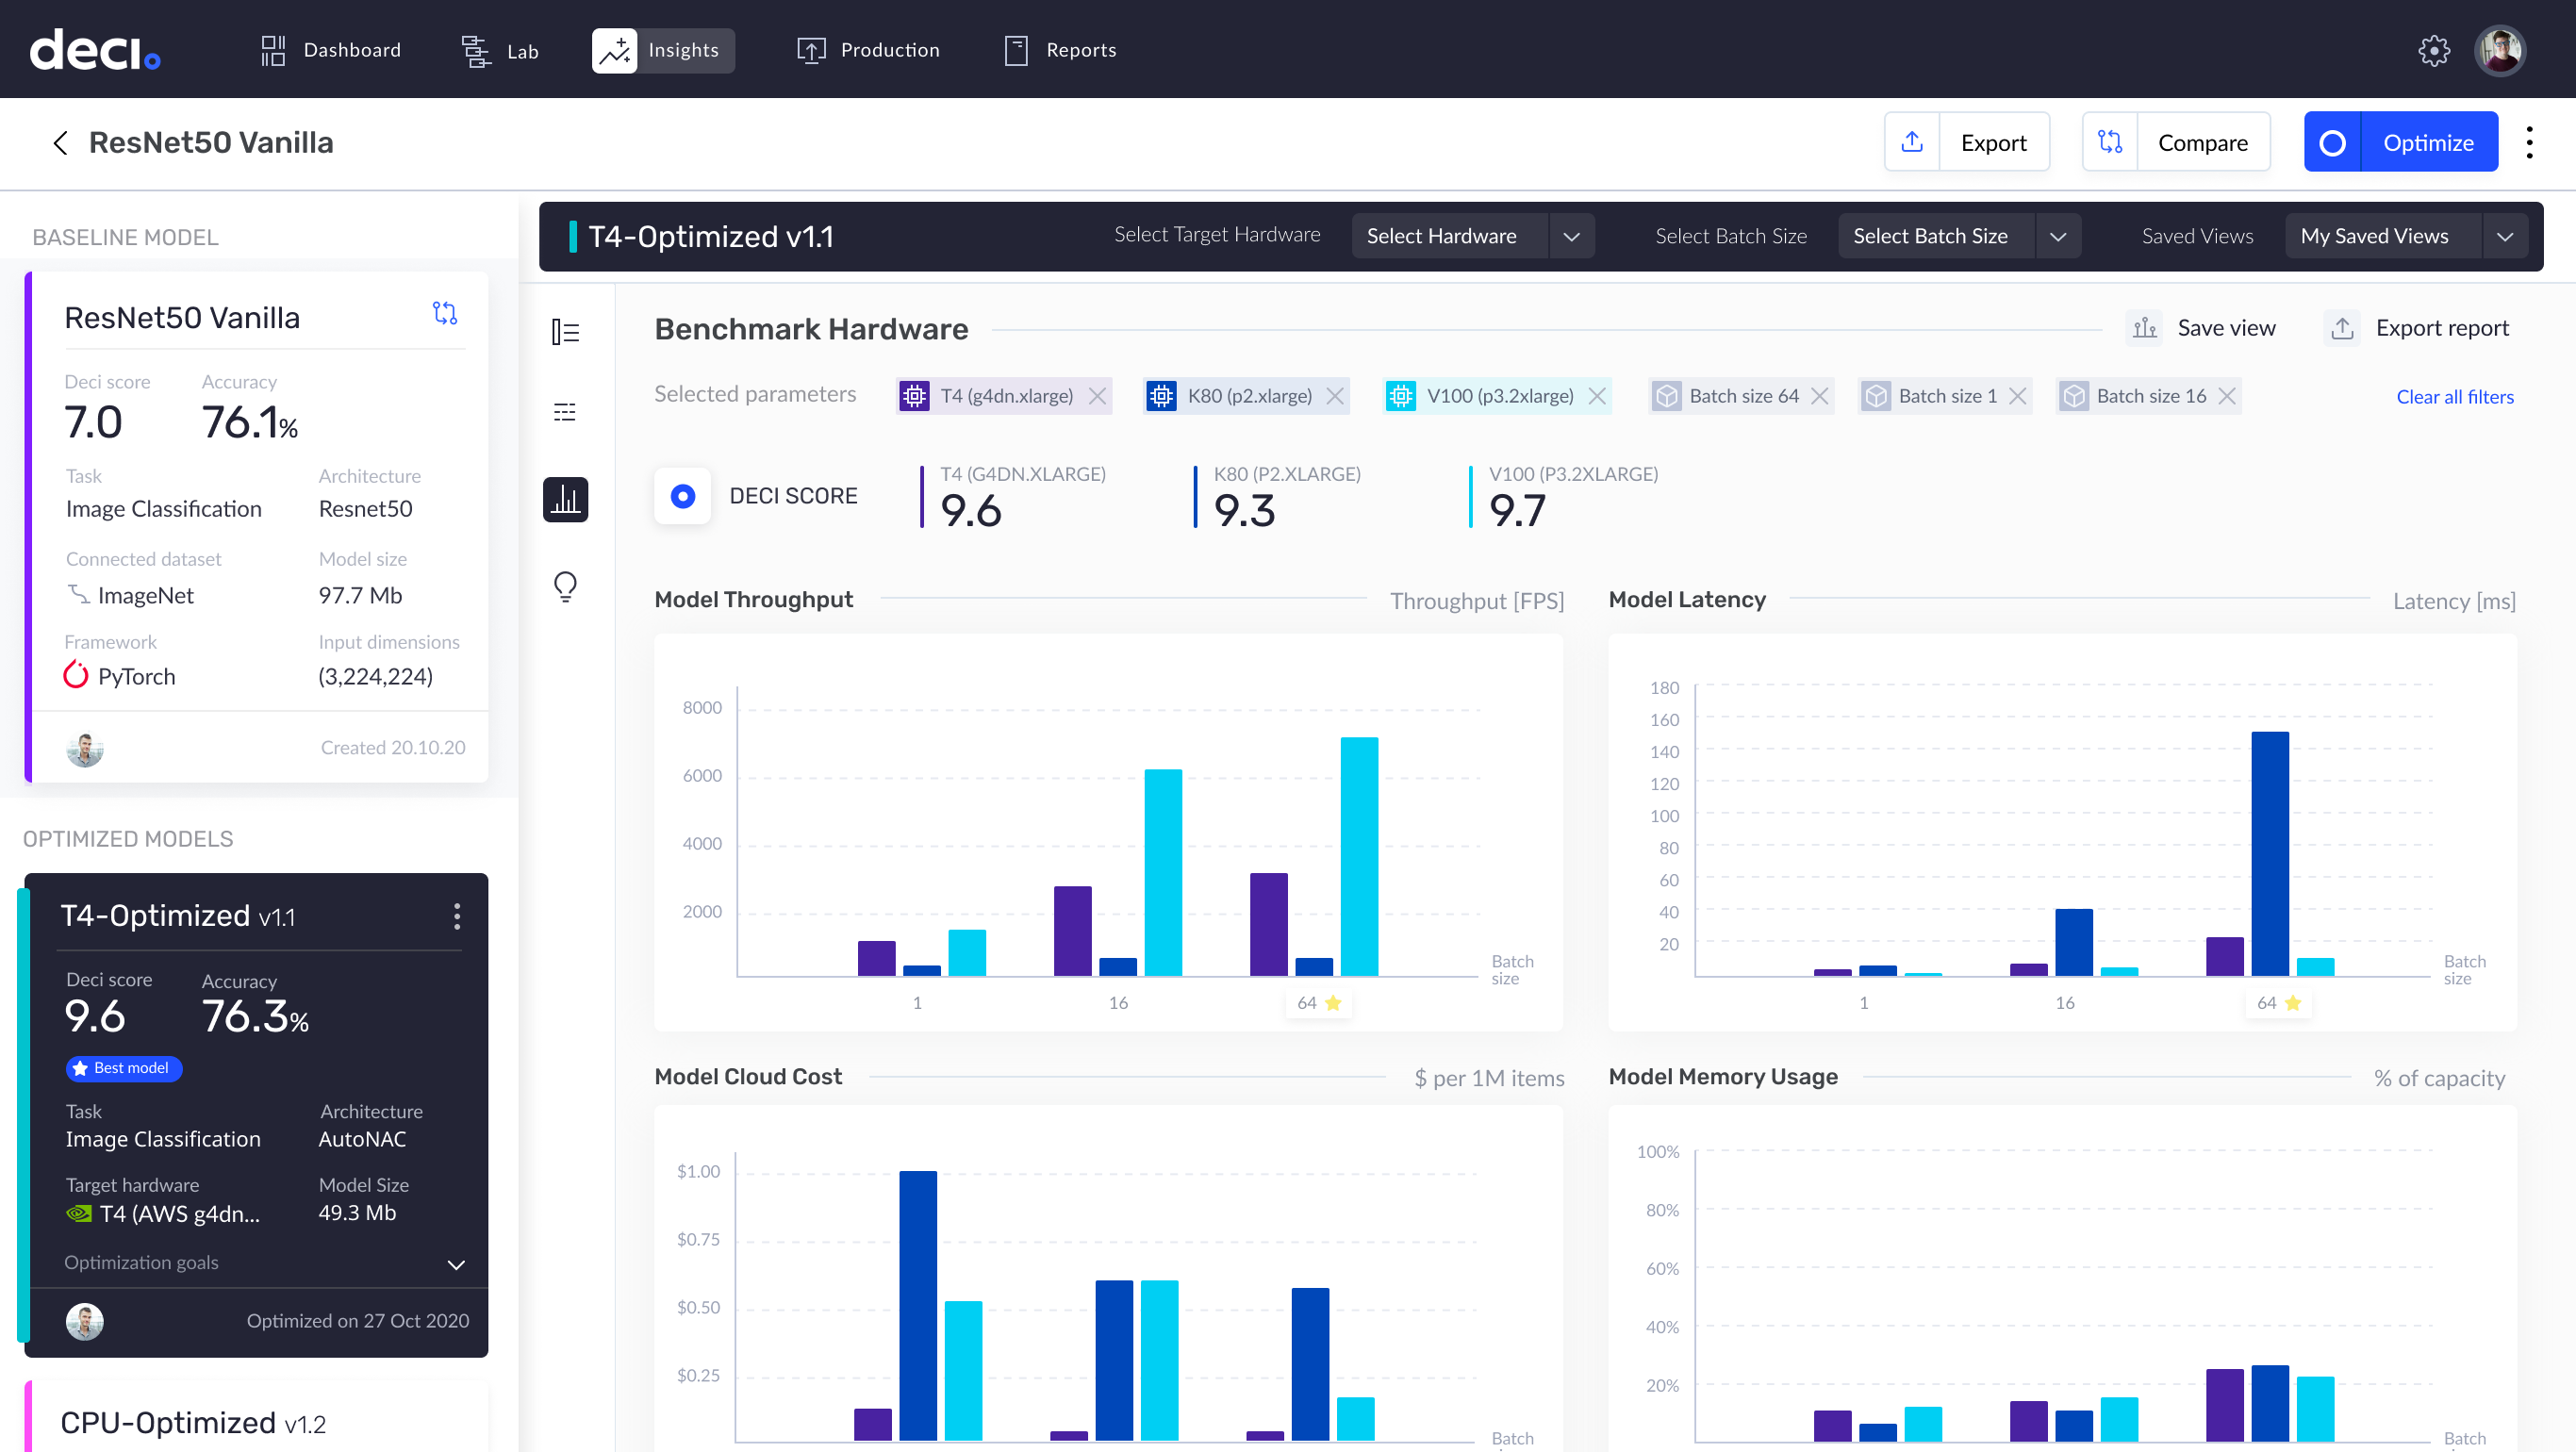Click the compare icon on ResNet50 Vanilla card

coord(445,314)
